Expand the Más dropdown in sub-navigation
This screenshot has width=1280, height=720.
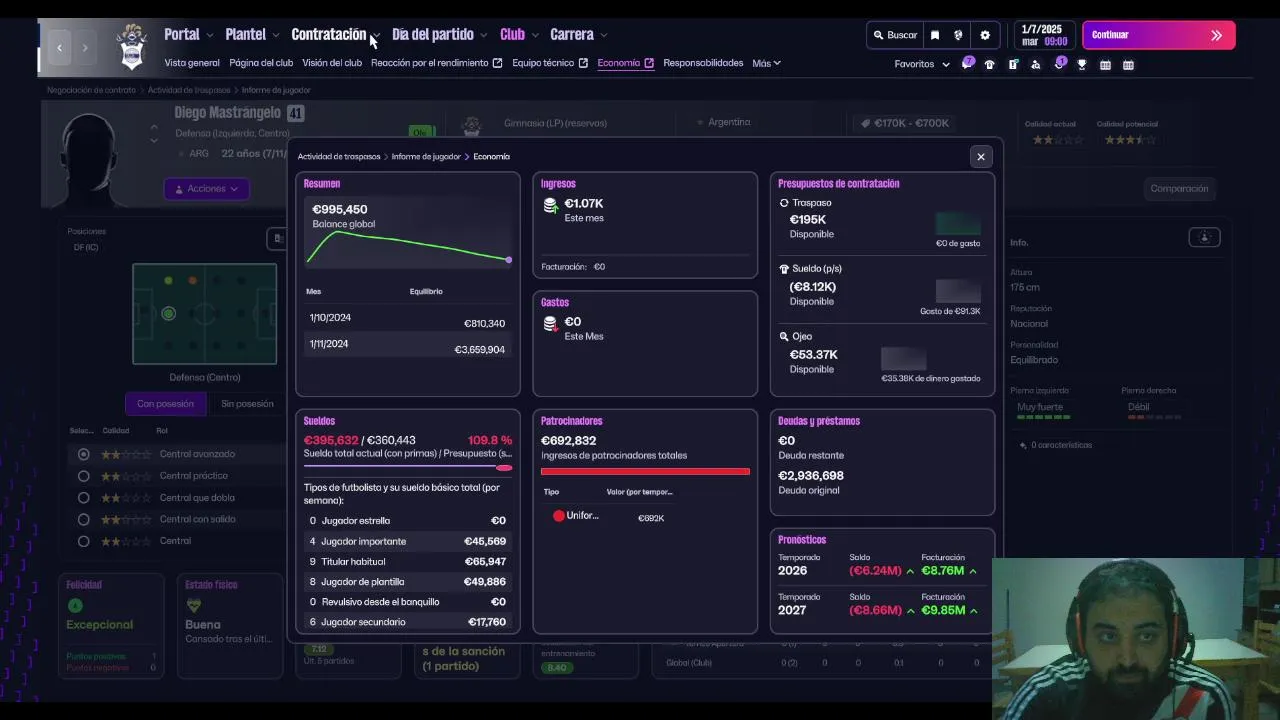click(x=766, y=63)
